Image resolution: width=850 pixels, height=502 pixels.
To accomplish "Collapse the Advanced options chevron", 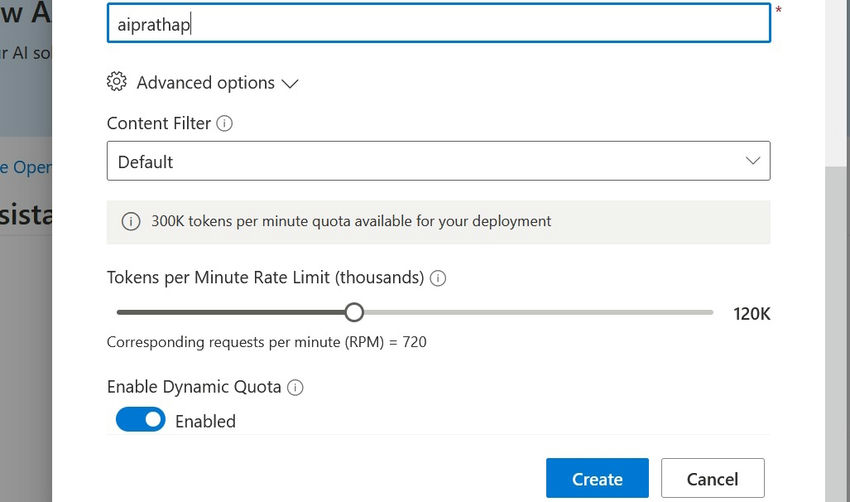I will click(x=290, y=83).
